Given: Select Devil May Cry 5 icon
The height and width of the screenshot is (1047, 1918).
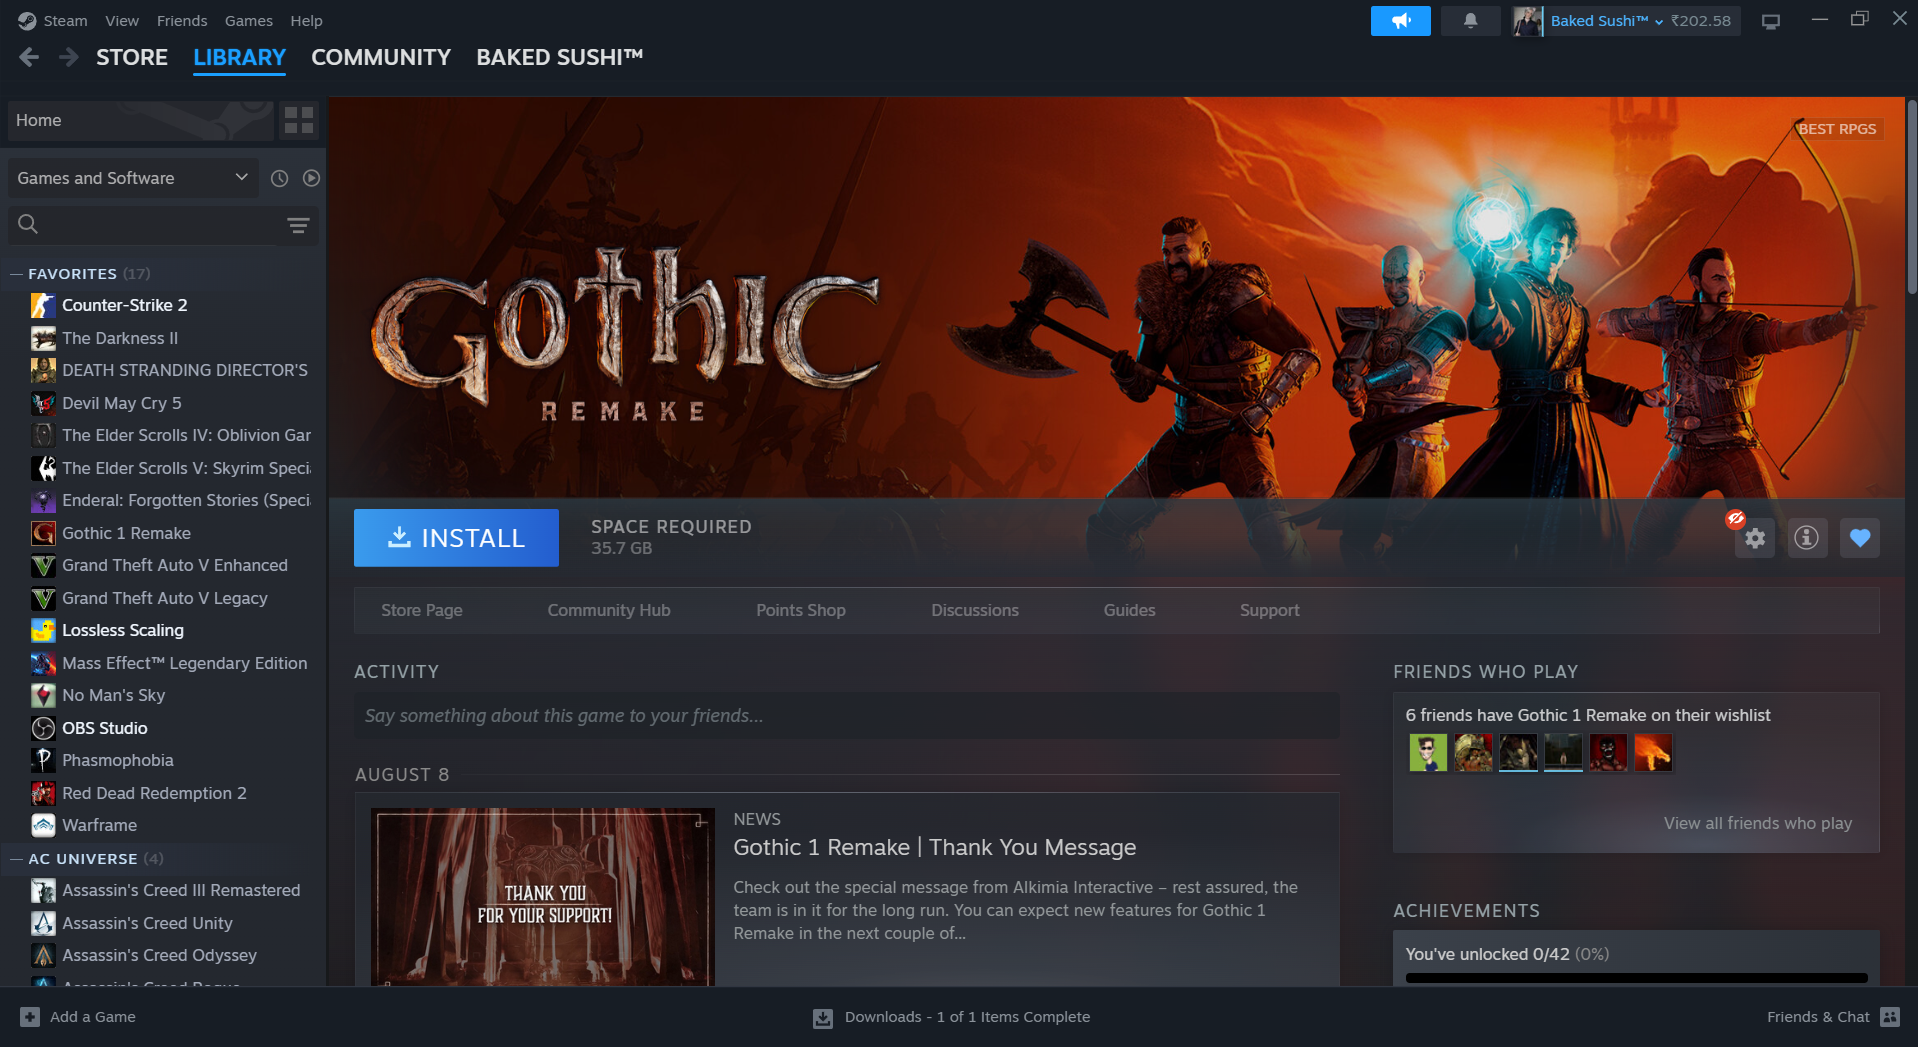Looking at the screenshot, I should tap(43, 403).
